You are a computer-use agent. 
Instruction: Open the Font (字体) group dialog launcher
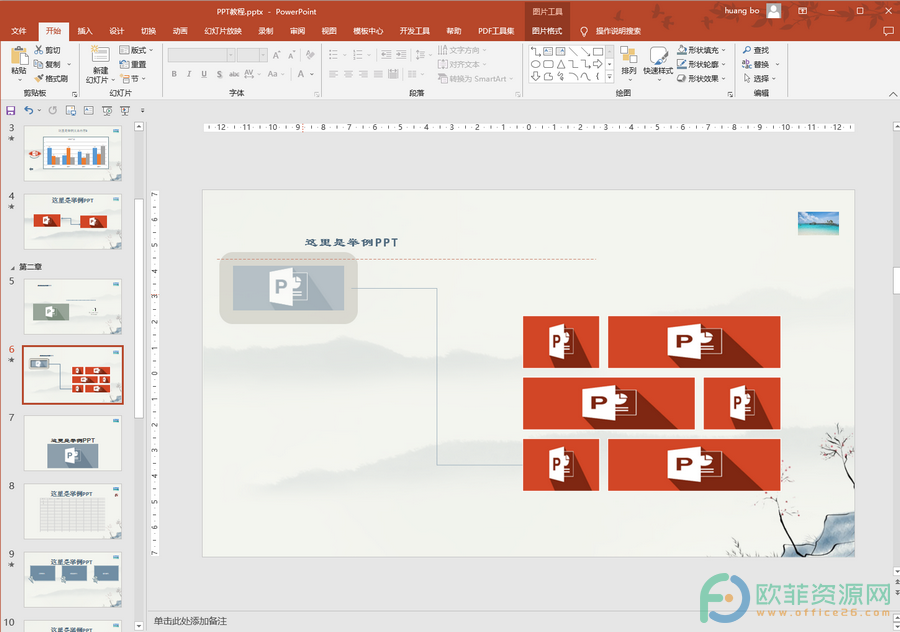click(317, 94)
